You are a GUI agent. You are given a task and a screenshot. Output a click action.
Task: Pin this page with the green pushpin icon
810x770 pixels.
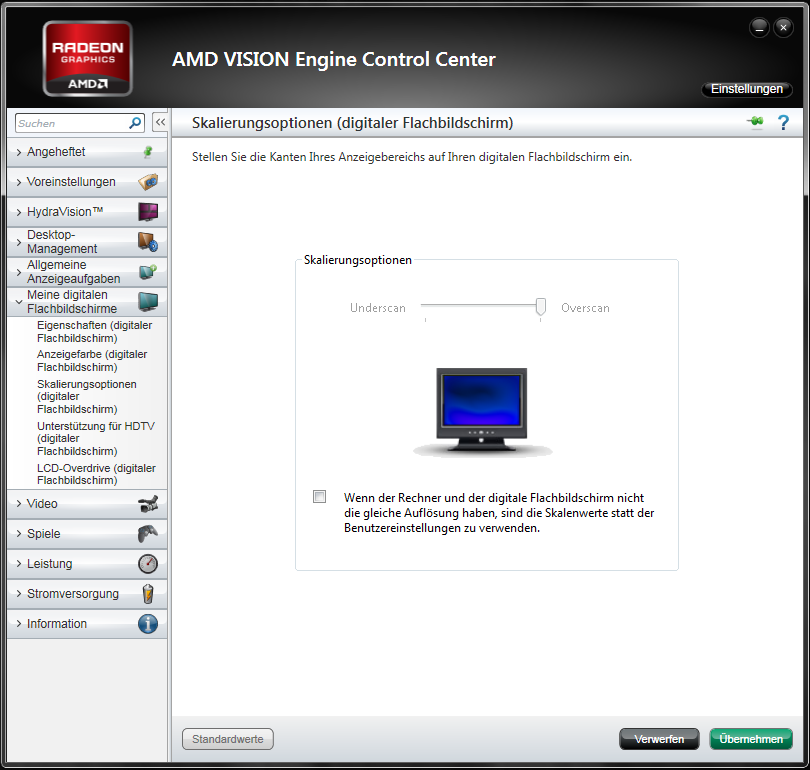(755, 121)
